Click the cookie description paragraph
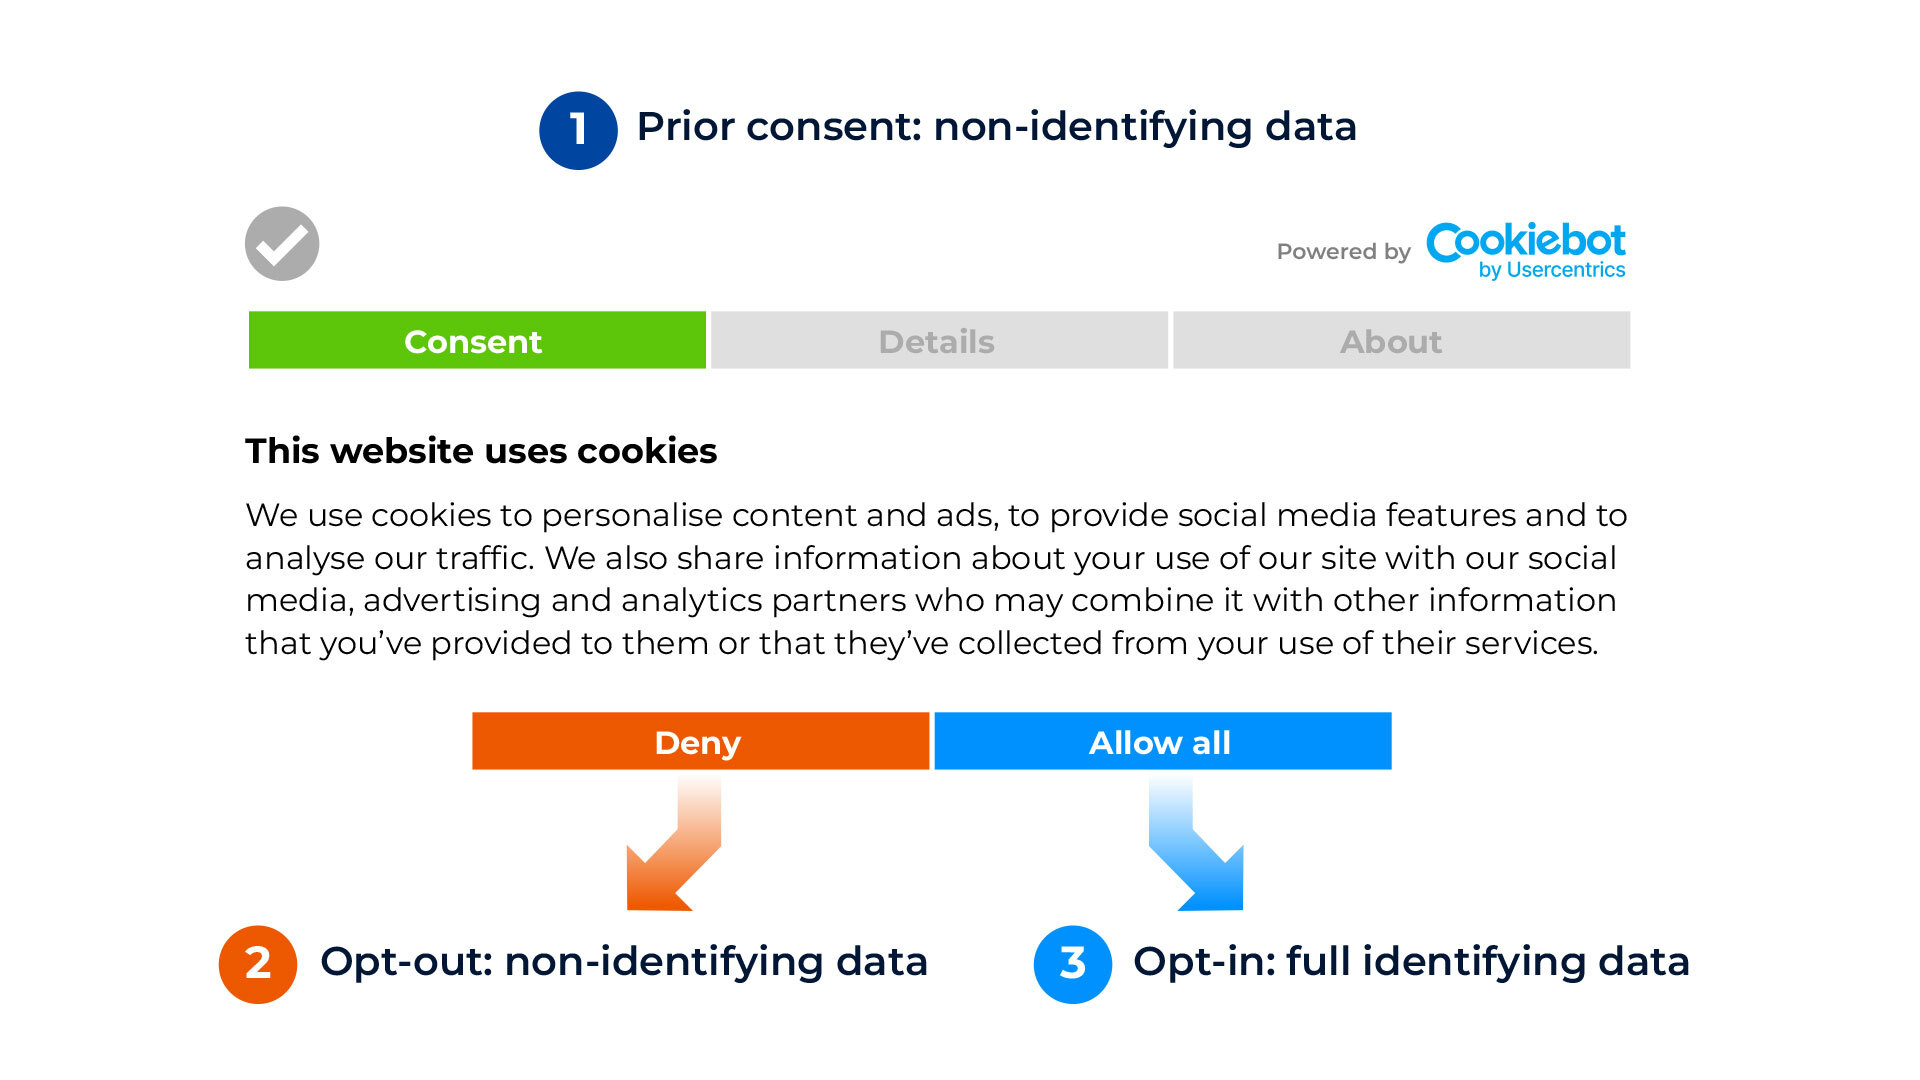This screenshot has width=1920, height=1080. click(936, 578)
